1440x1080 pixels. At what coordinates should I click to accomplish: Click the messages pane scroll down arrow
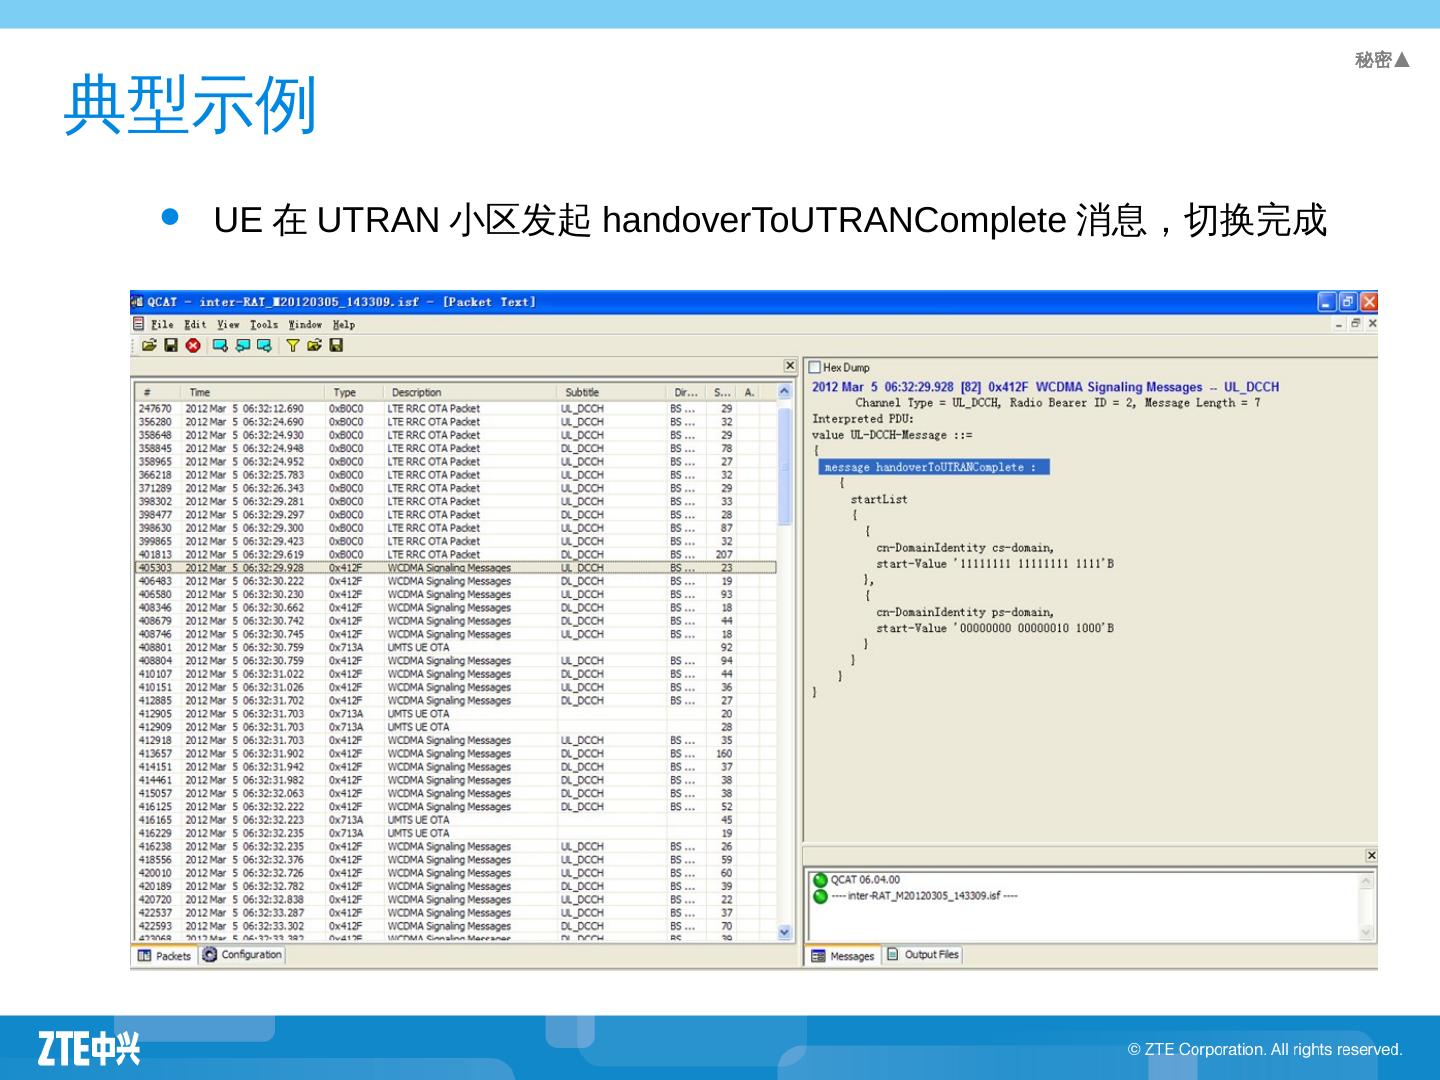(x=1366, y=932)
